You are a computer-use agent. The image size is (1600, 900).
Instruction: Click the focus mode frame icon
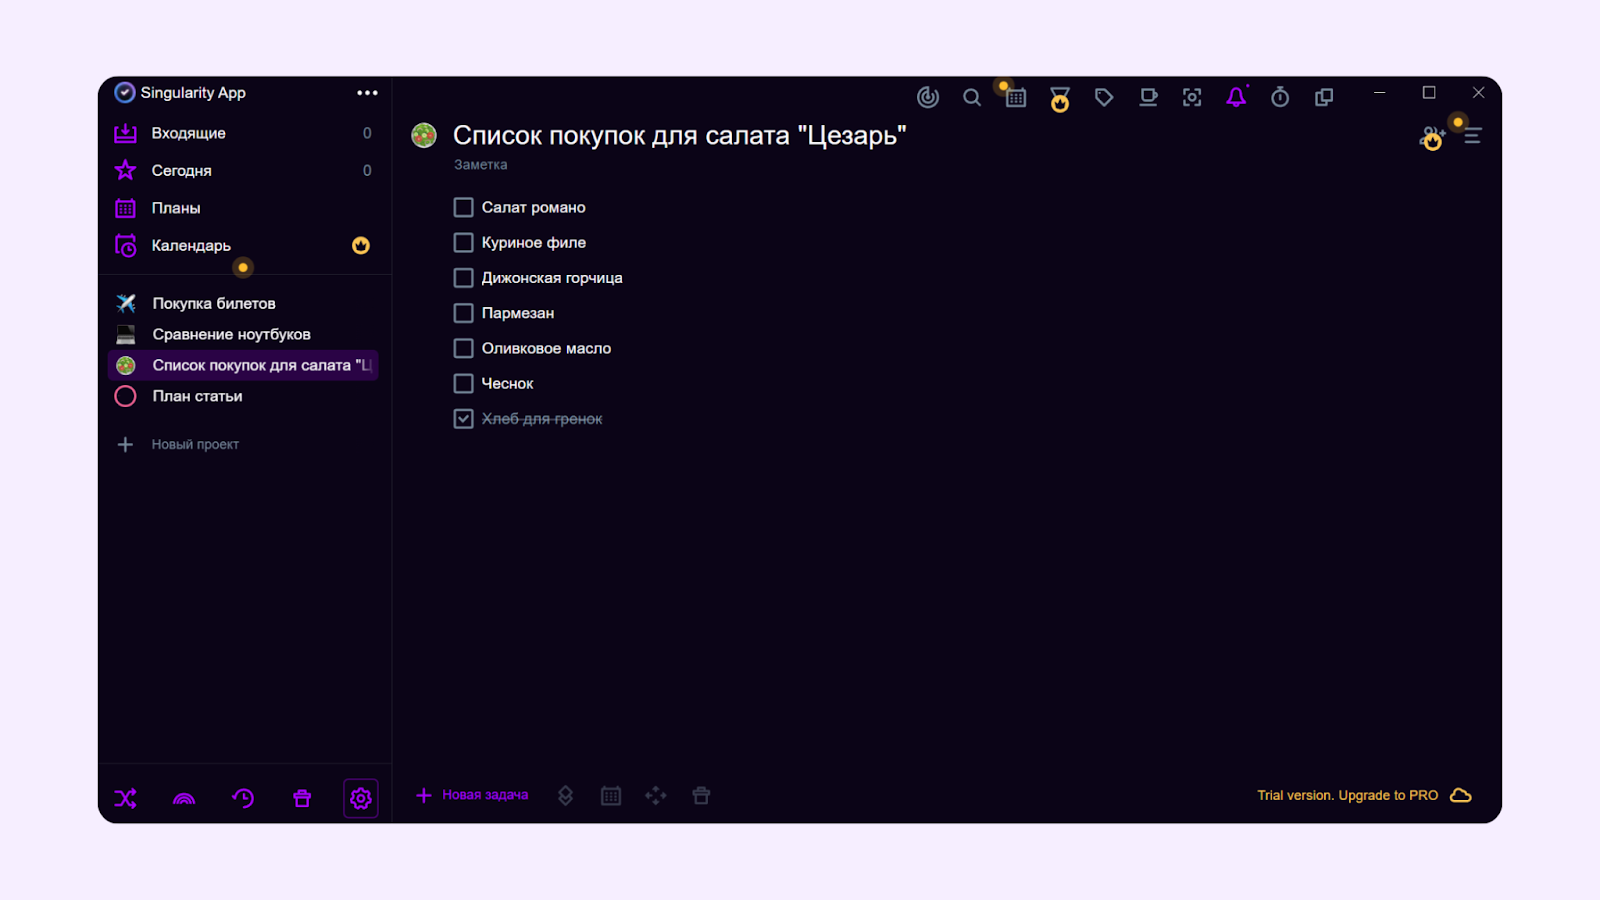(1192, 97)
